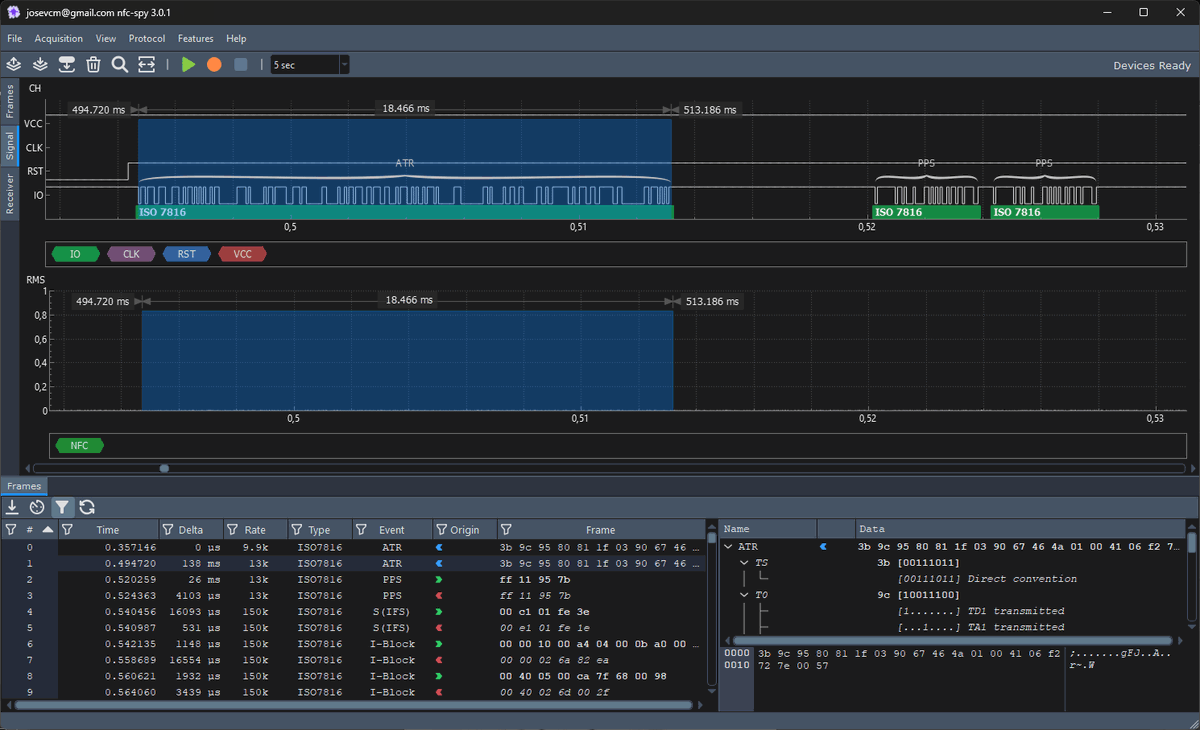This screenshot has height=730, width=1200.
Task: Select the bottom Frames panel tab
Action: 24,486
